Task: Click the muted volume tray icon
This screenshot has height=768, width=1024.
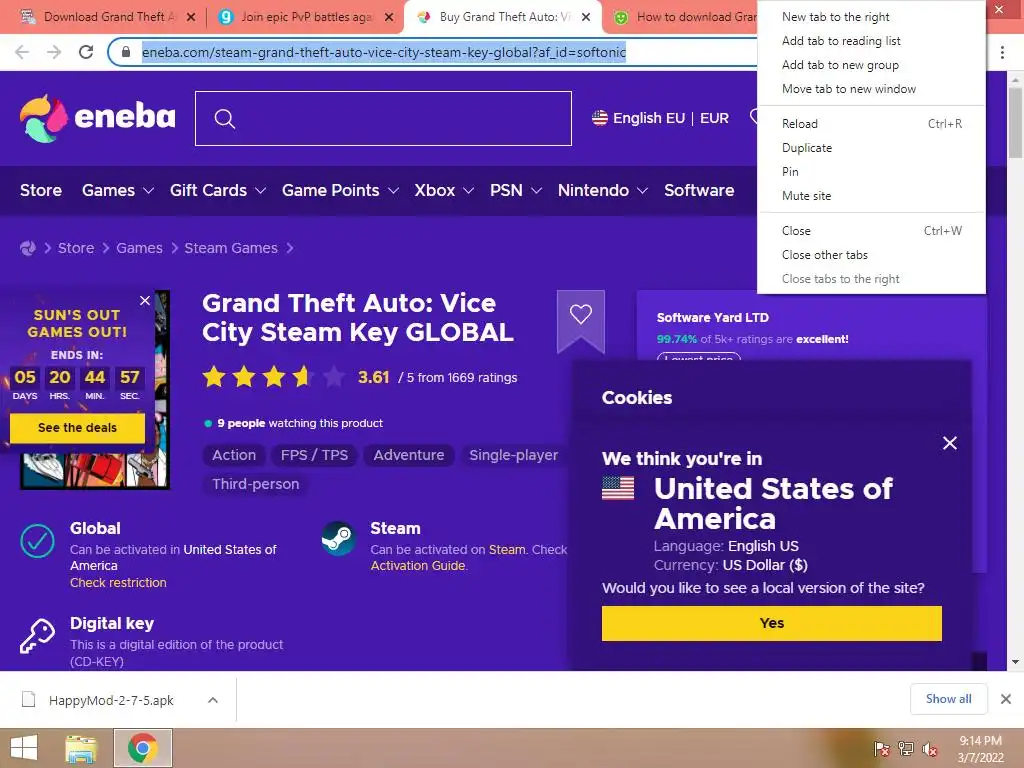Action: pyautogui.click(x=930, y=749)
